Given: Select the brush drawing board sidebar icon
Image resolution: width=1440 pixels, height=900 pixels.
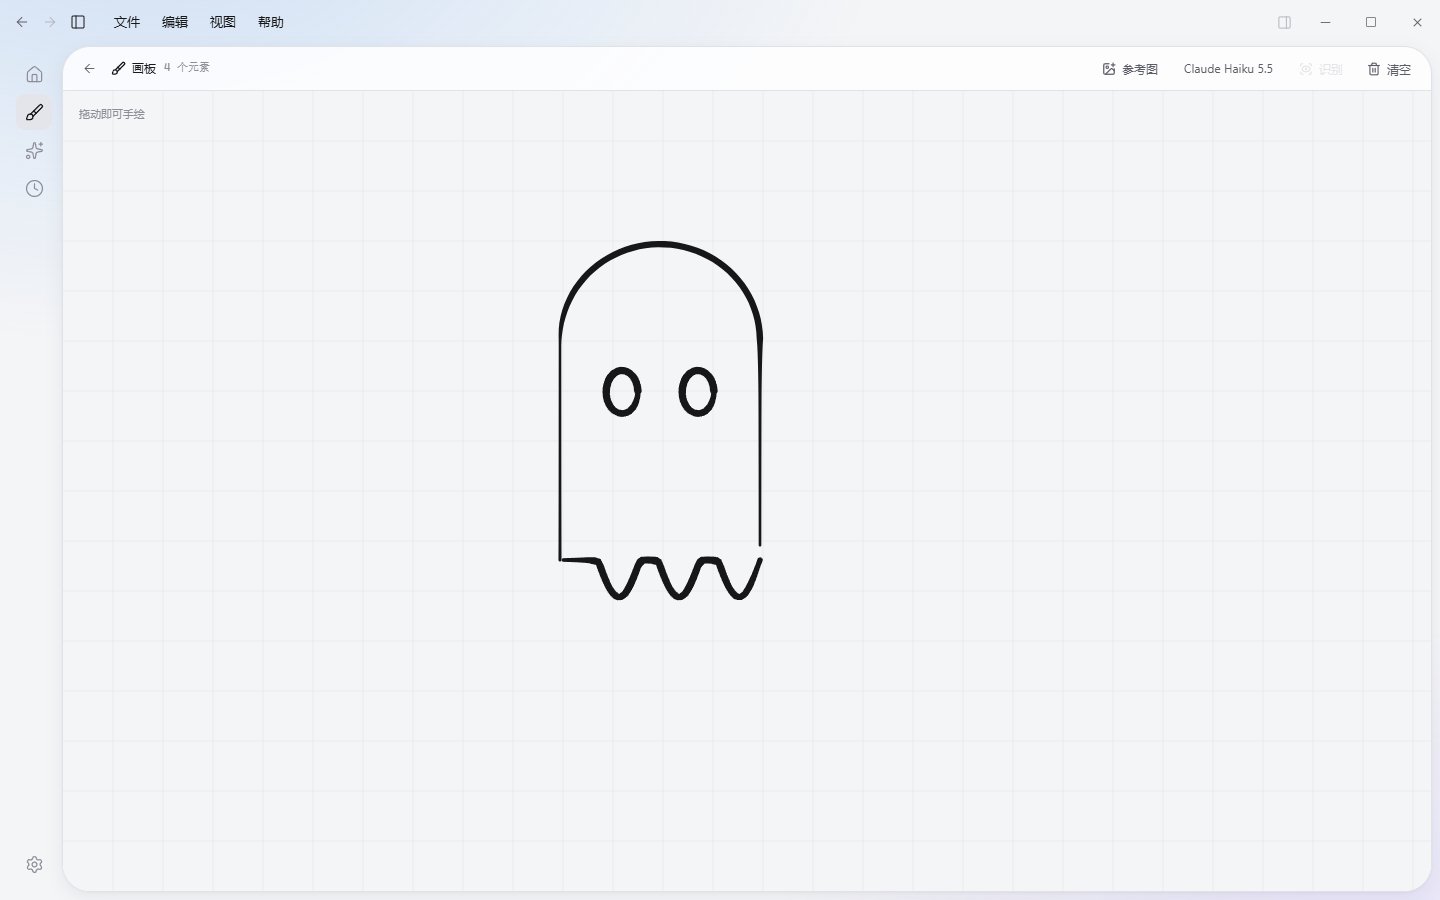Looking at the screenshot, I should coord(34,112).
